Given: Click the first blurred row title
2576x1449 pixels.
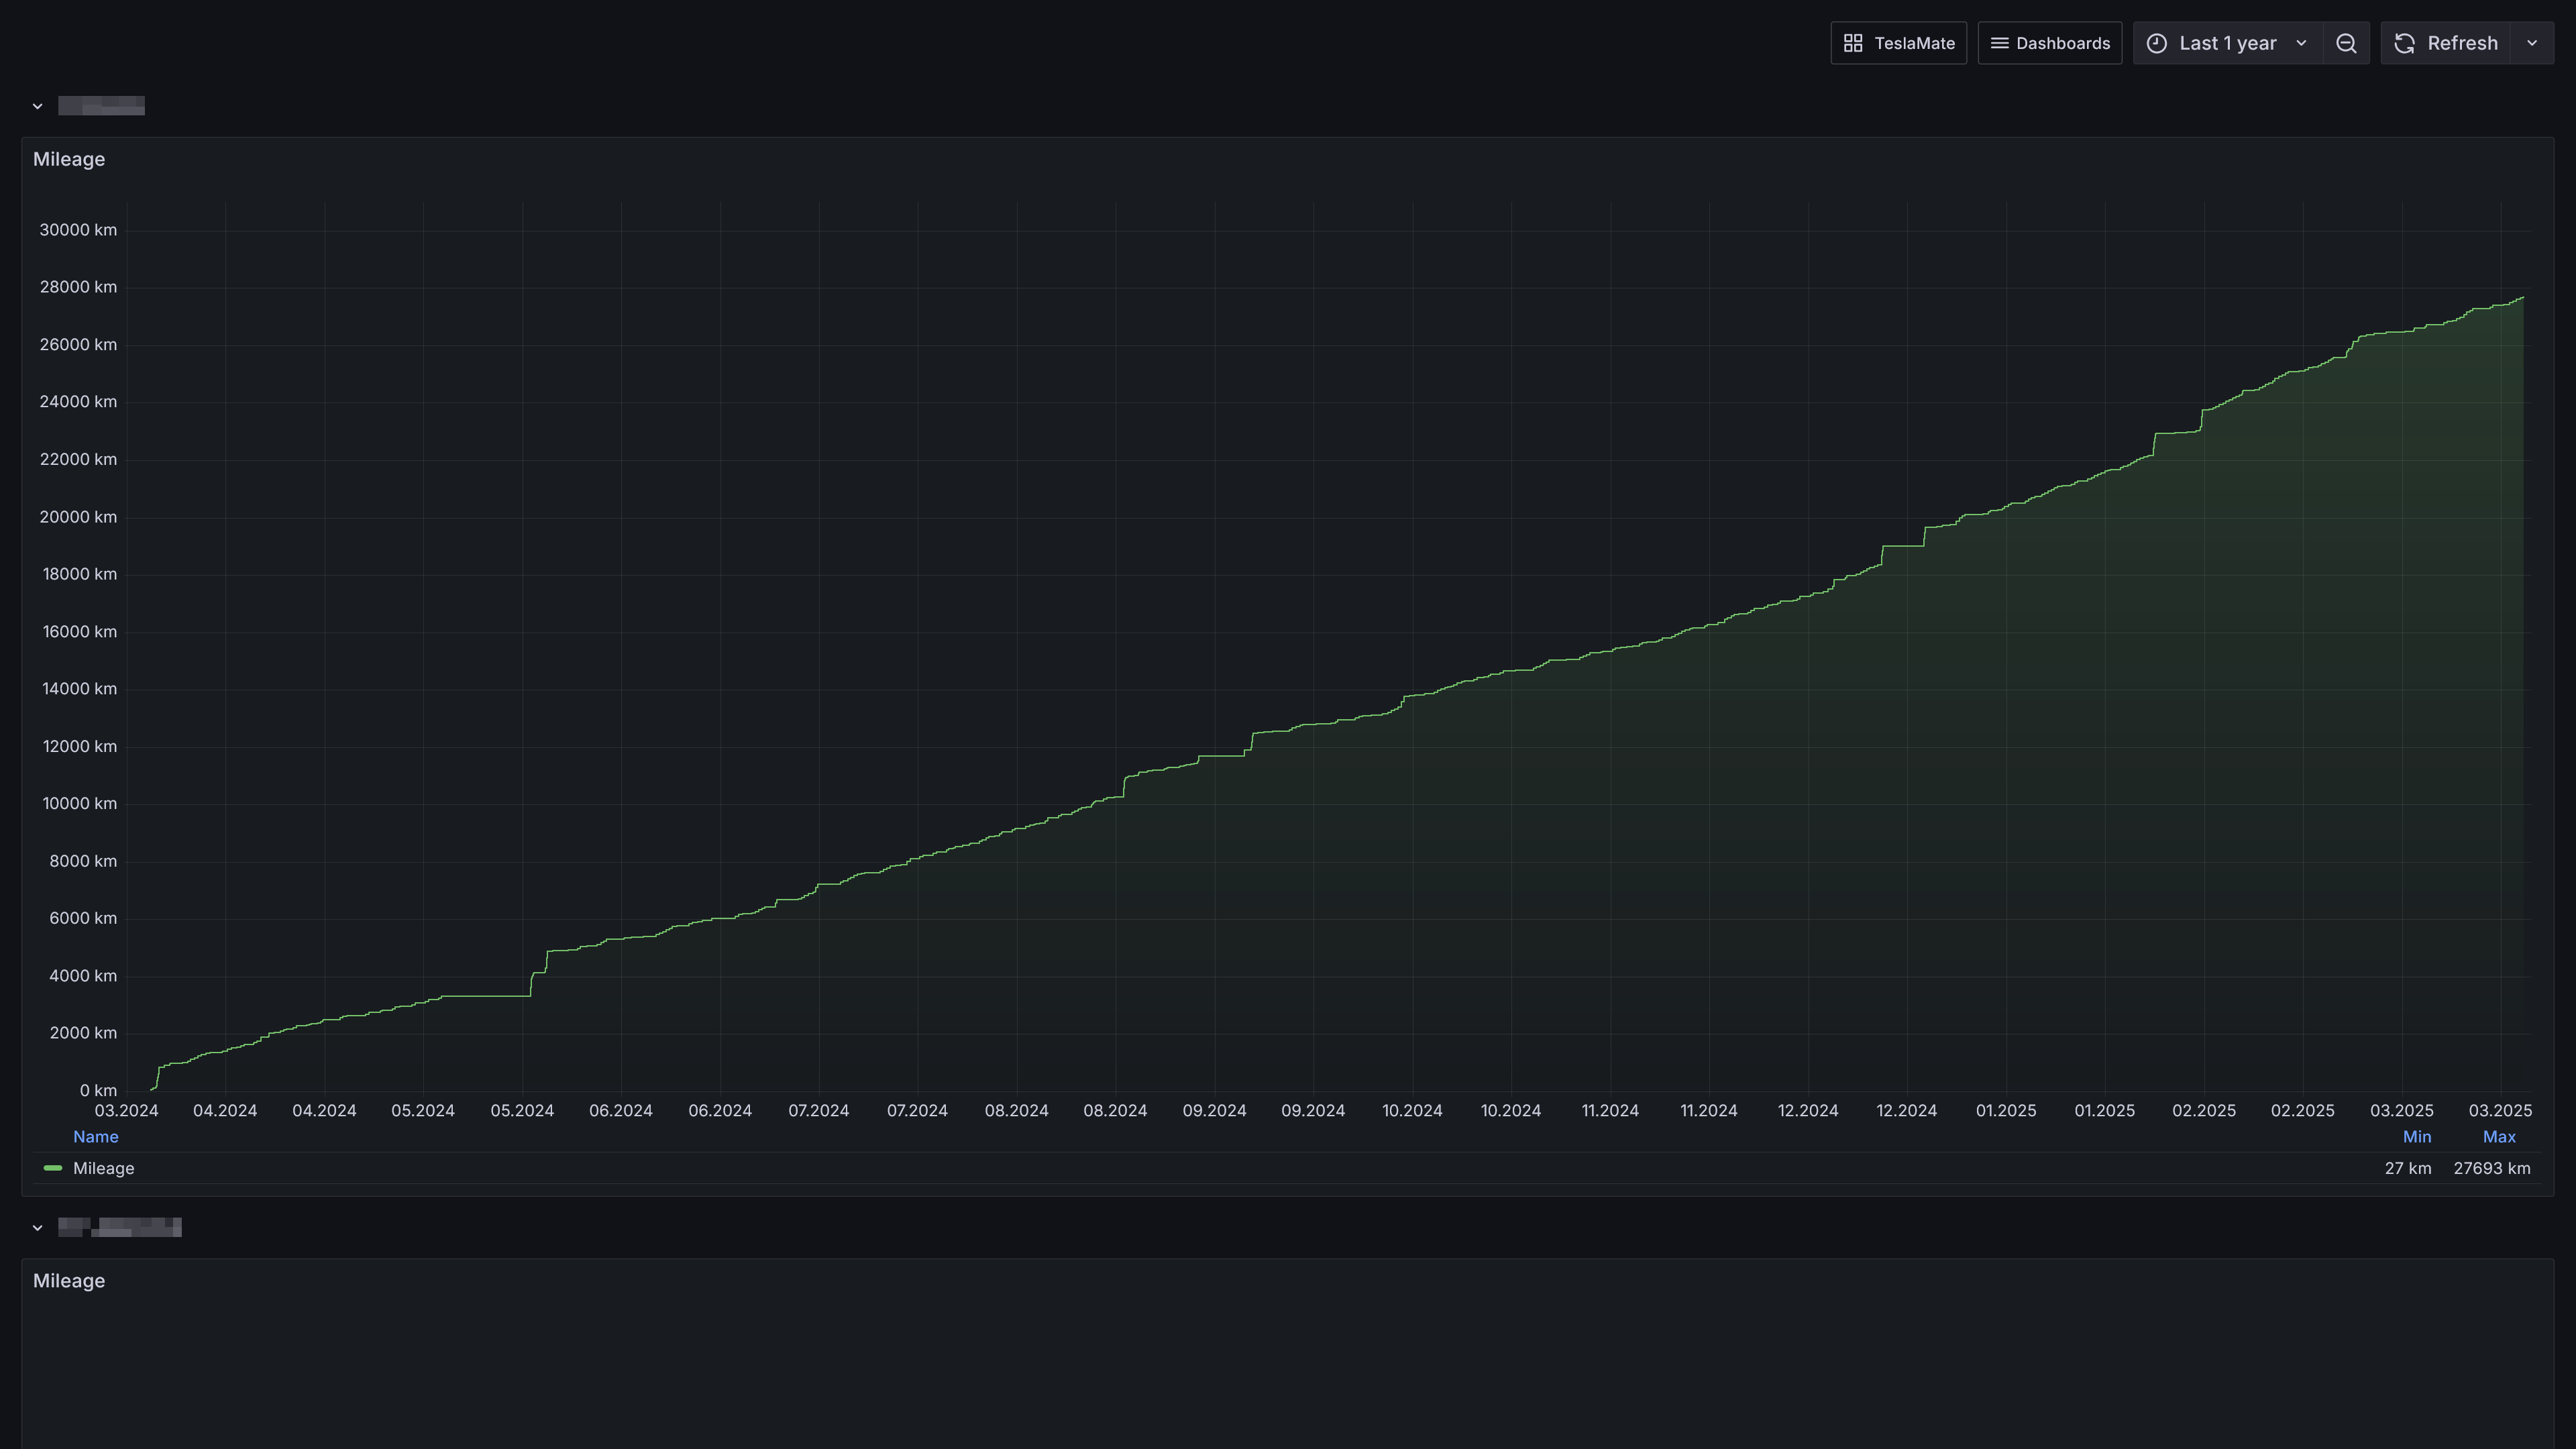Looking at the screenshot, I should [101, 106].
